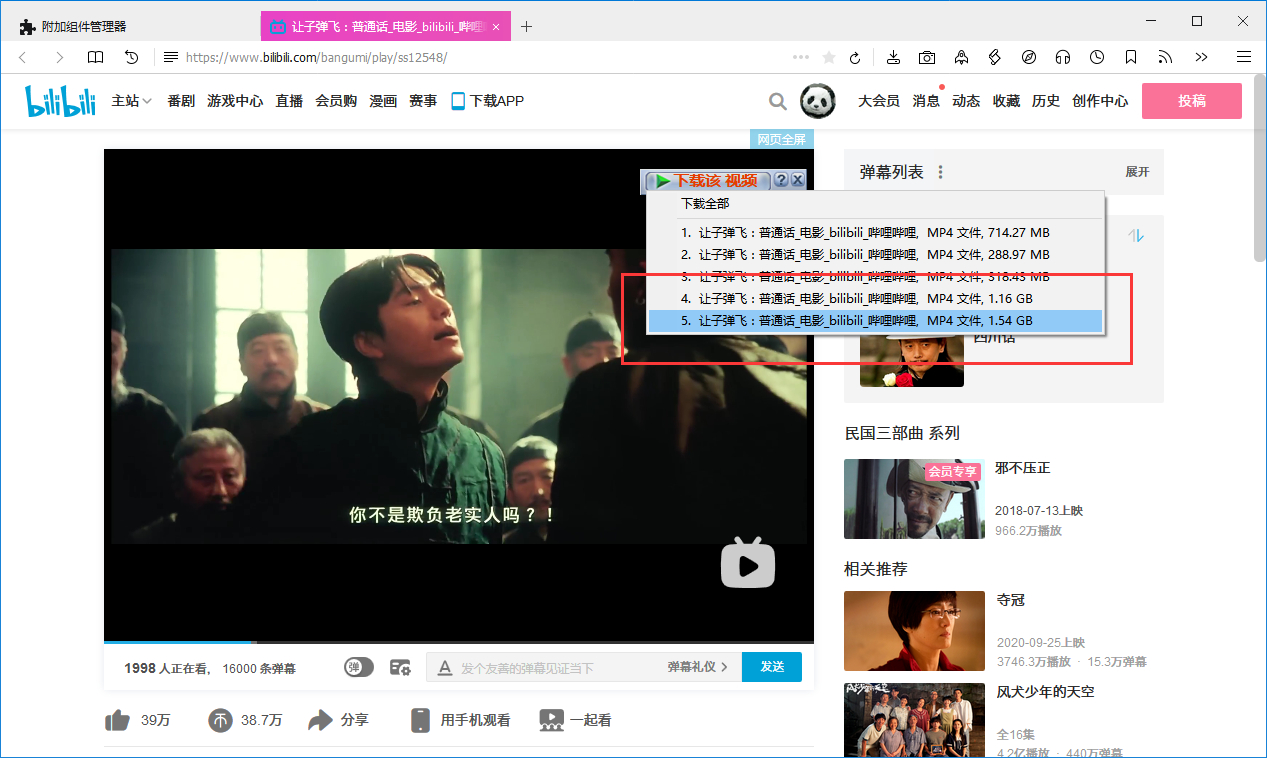
Task: Choose the 714.27 MB MP4 download option
Action: 875,232
